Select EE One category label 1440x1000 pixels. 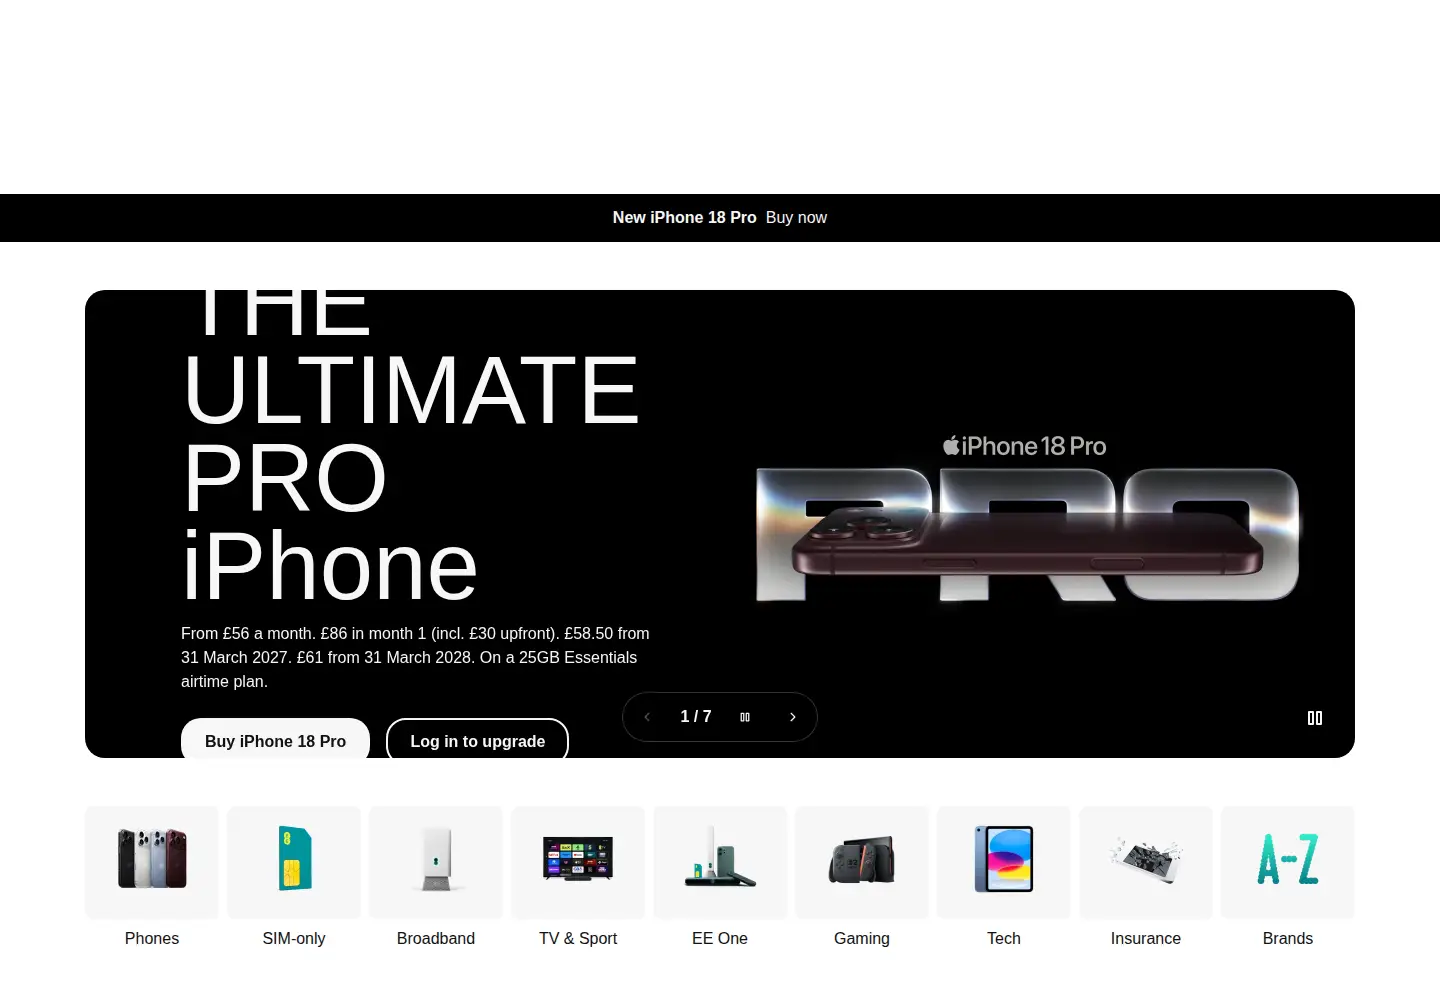click(720, 938)
